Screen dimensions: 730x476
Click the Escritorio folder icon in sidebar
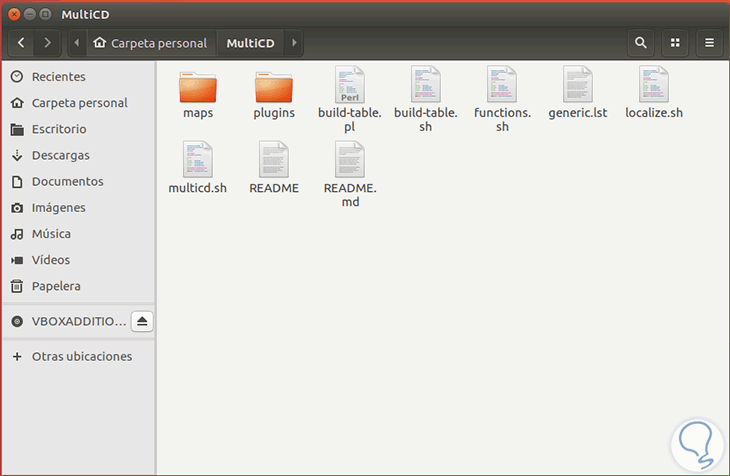17,129
